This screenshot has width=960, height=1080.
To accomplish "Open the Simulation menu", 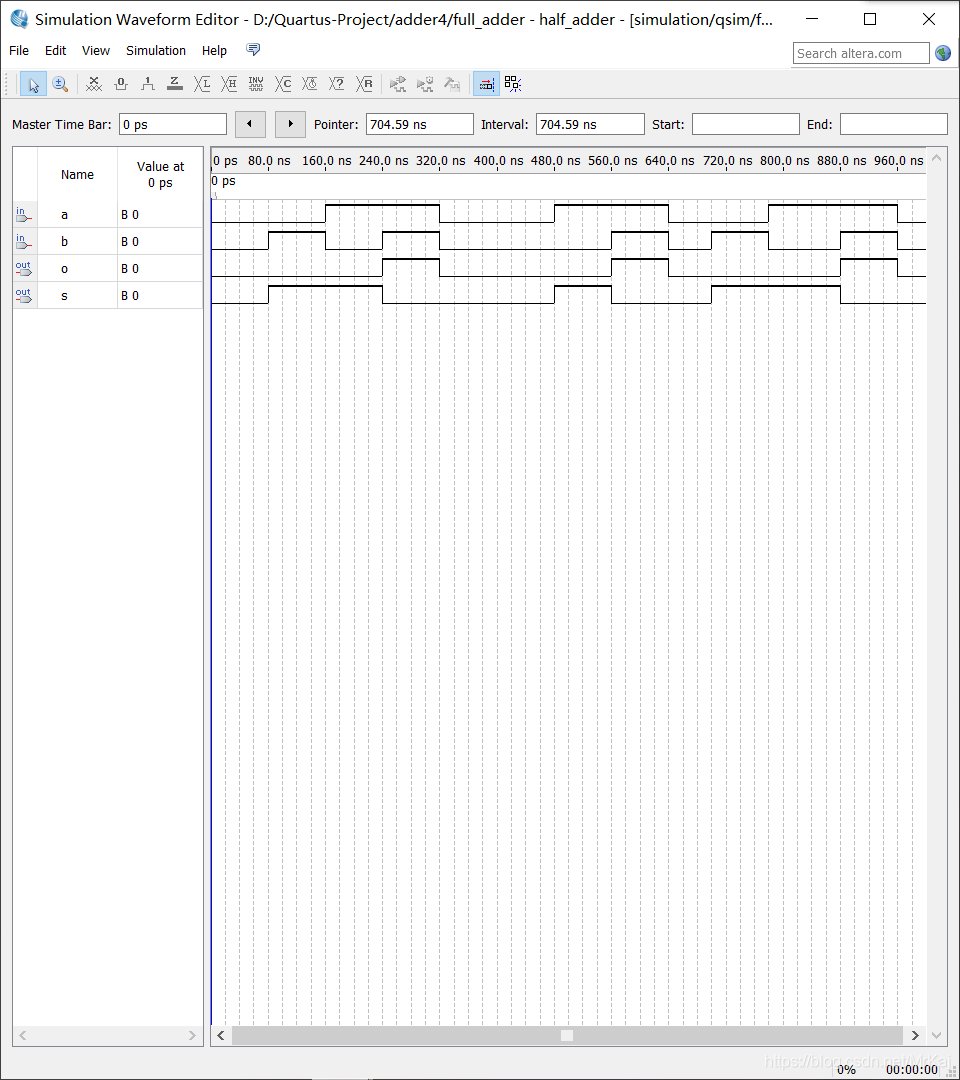I will tap(156, 50).
